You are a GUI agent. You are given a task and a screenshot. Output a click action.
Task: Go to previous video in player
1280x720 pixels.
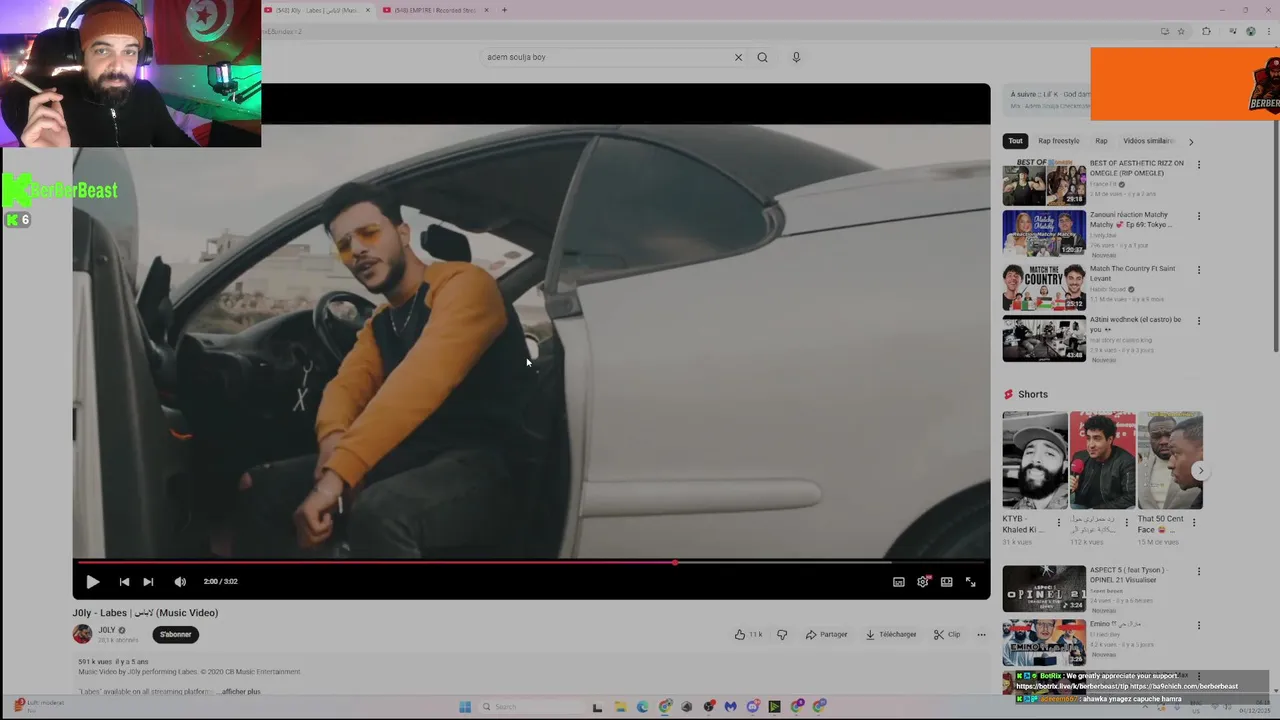tap(124, 582)
